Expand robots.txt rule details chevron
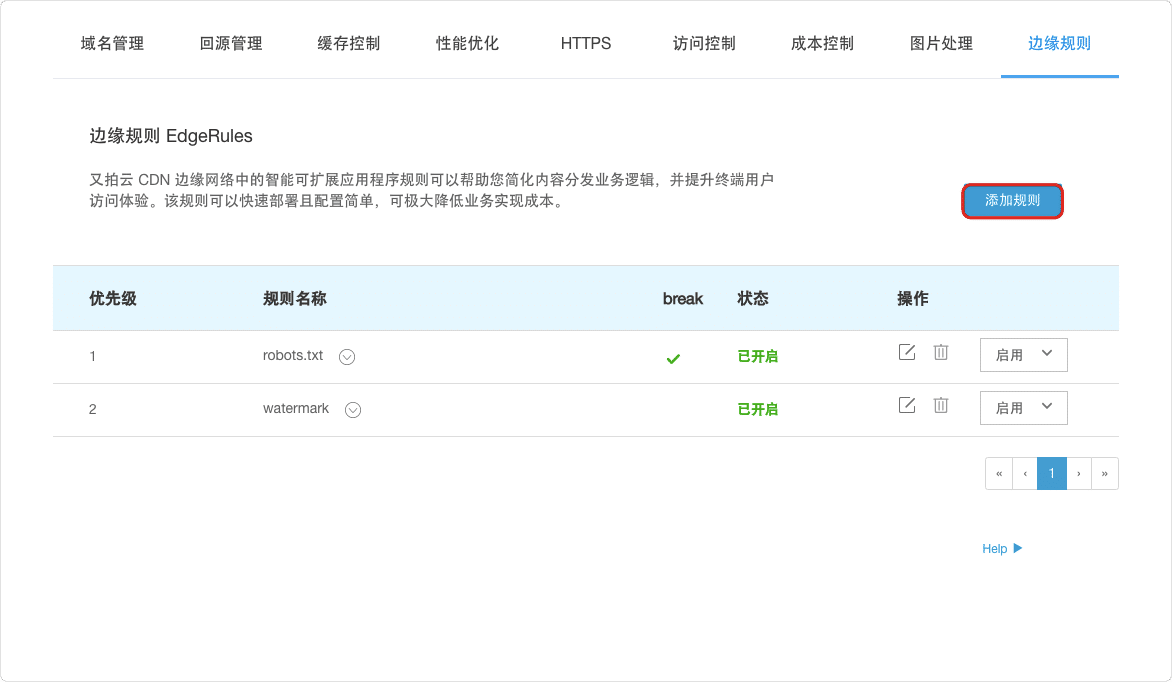The height and width of the screenshot is (682, 1172). 347,357
